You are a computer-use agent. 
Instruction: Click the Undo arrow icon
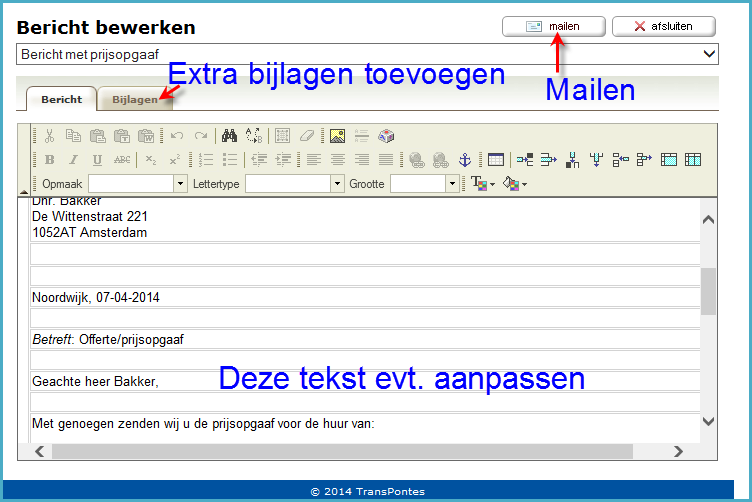[177, 136]
